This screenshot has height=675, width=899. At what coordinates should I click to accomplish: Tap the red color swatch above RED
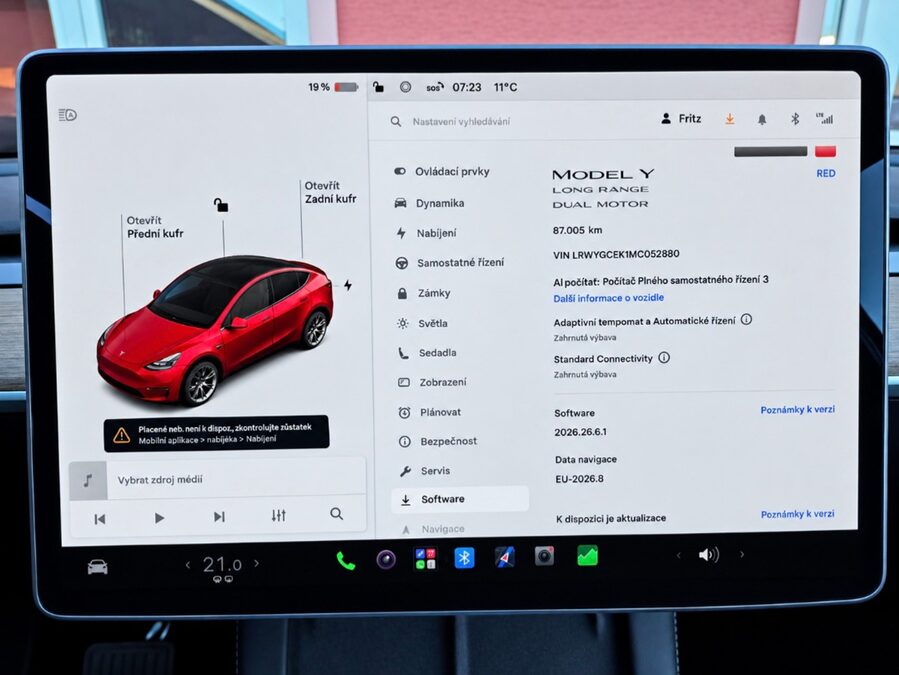point(826,151)
